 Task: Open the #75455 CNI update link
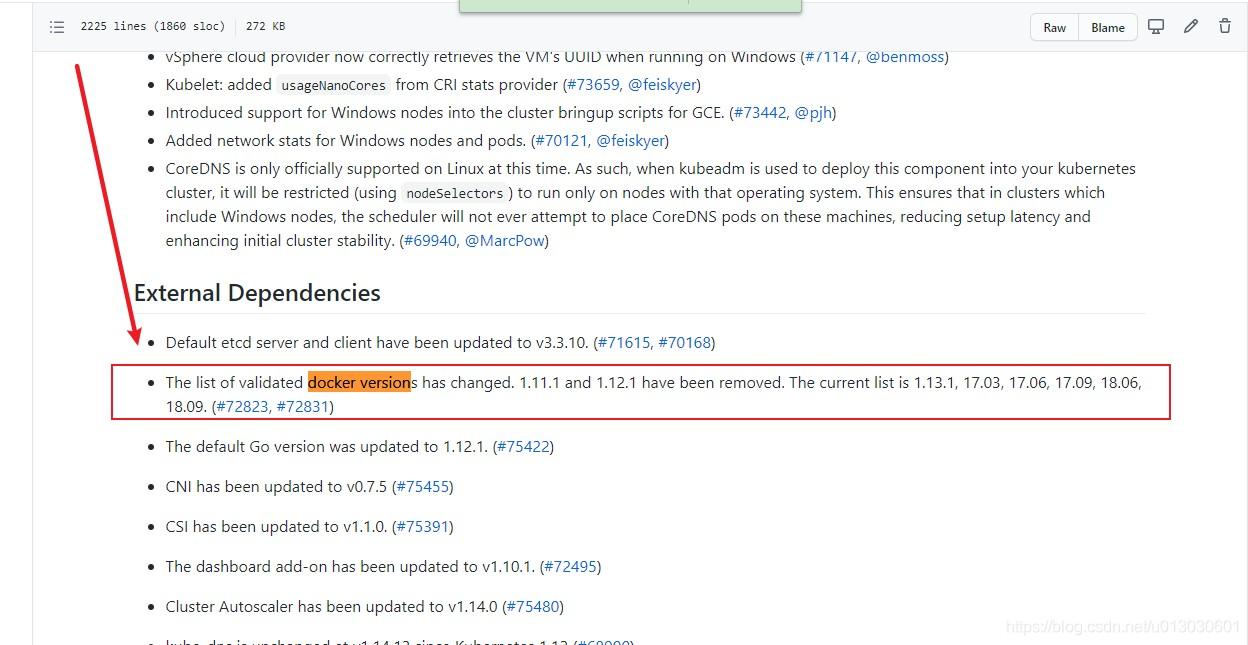pos(423,487)
